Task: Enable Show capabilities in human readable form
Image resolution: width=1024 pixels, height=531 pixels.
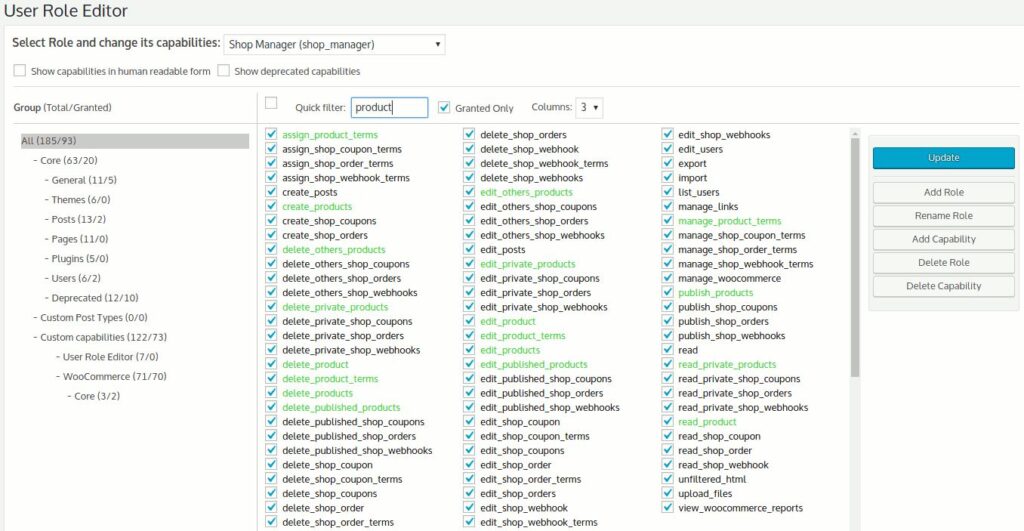Action: (x=20, y=71)
